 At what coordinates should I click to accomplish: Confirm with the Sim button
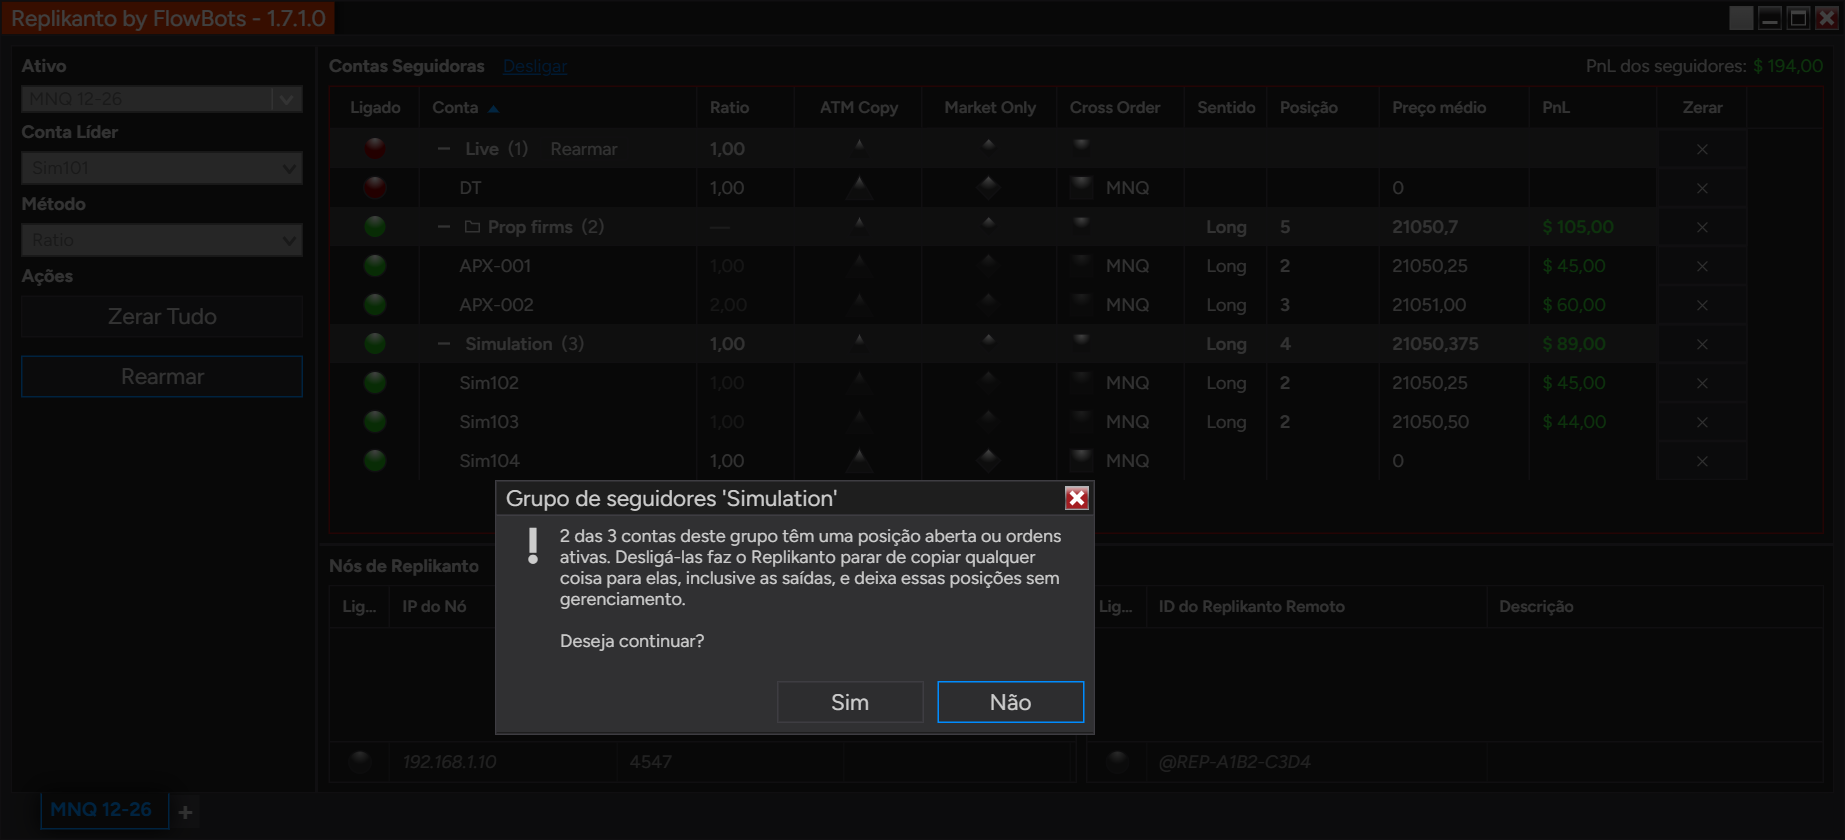(x=850, y=702)
